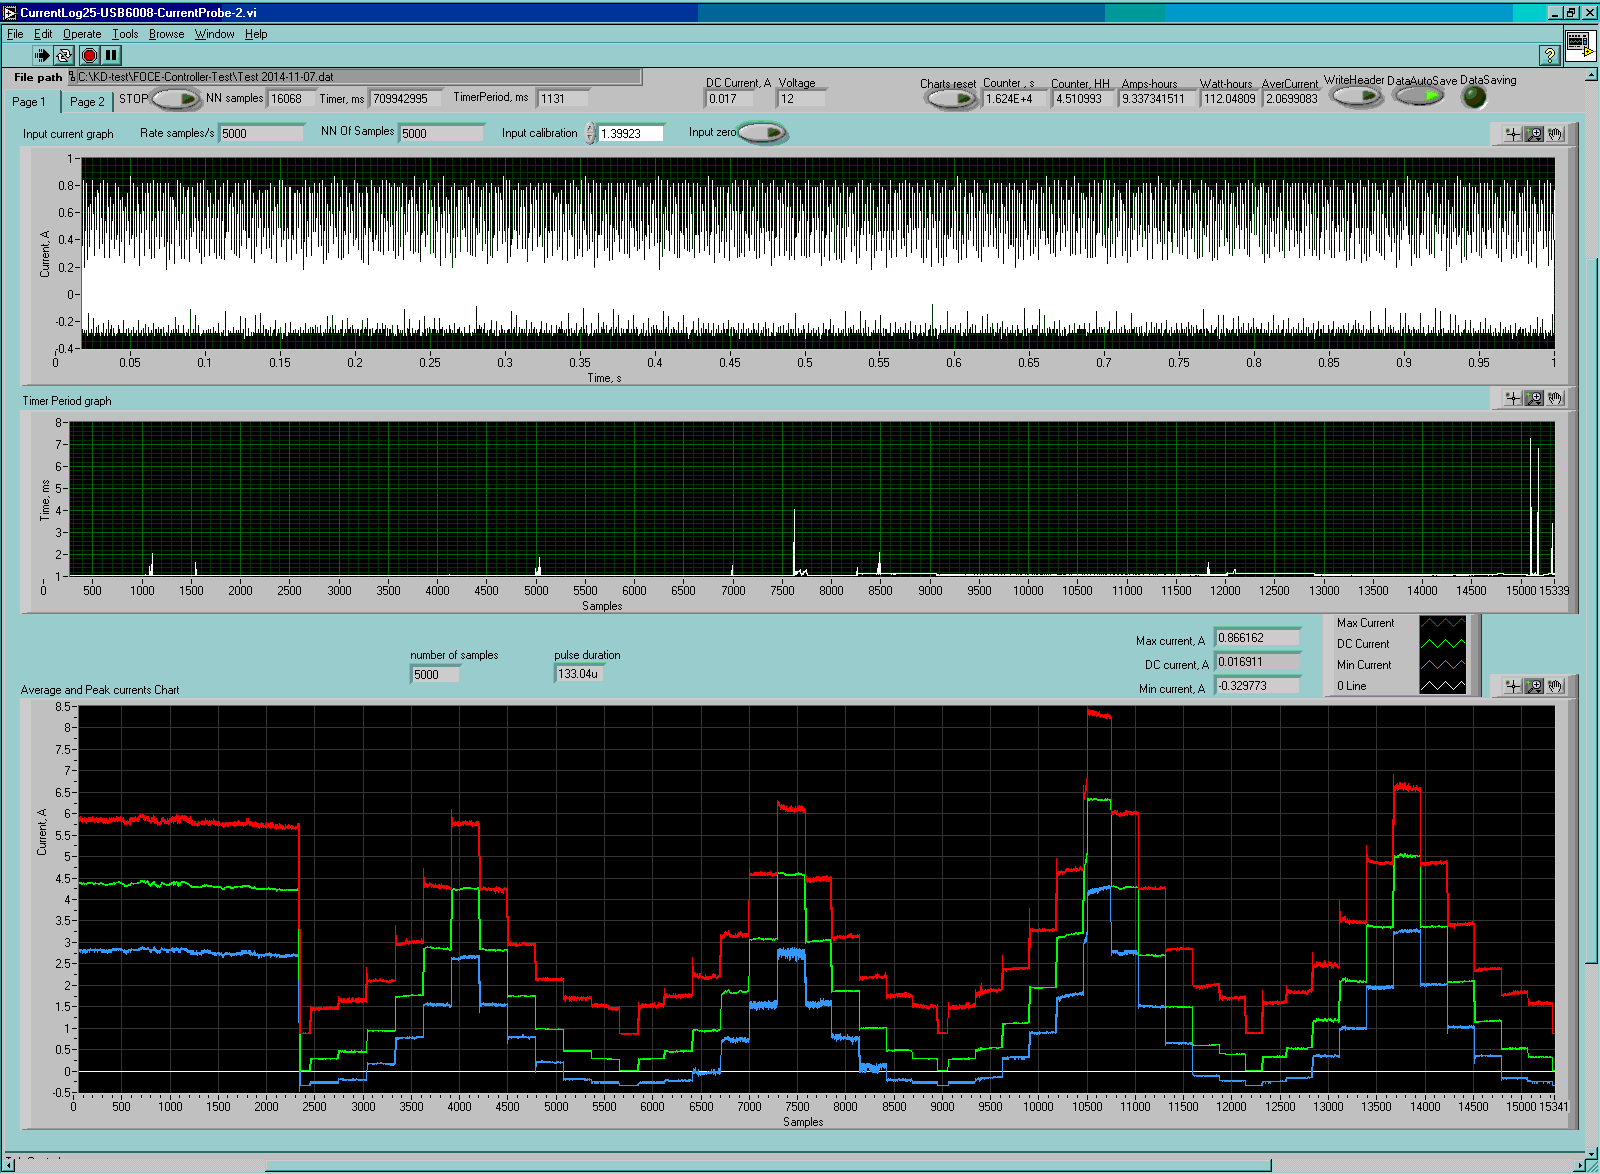Open the Browse menu
The height and width of the screenshot is (1174, 1600).
pos(166,34)
